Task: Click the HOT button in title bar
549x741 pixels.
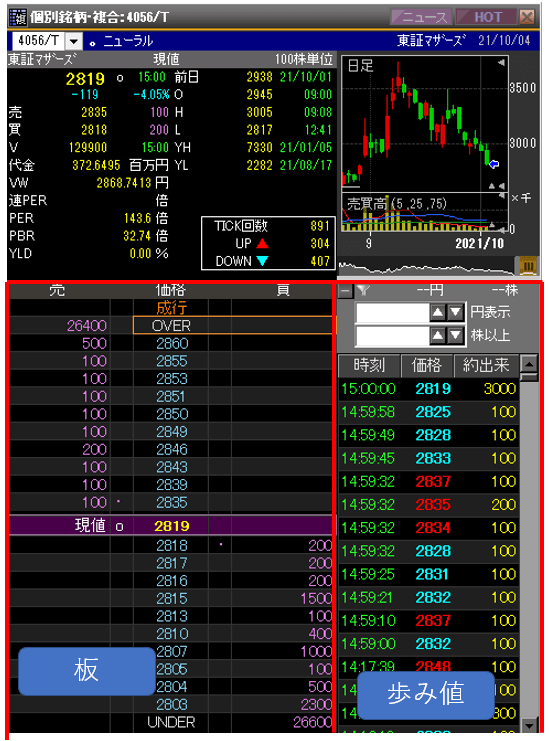Action: (486, 17)
